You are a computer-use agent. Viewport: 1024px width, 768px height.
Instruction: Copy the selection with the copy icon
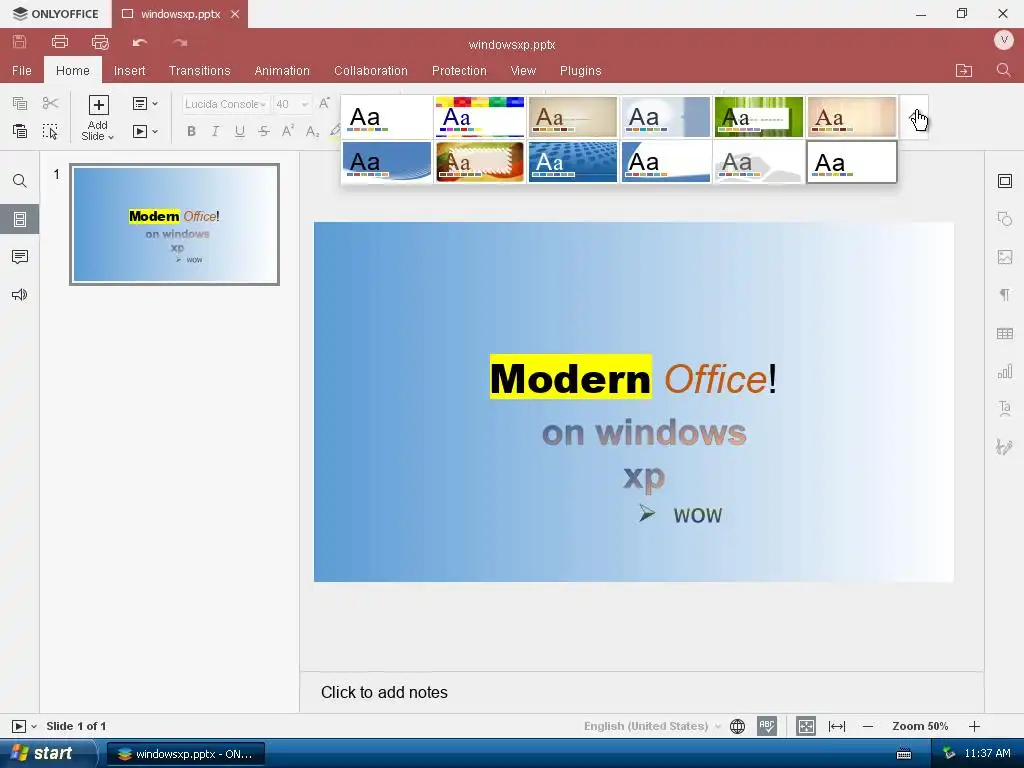(20, 103)
